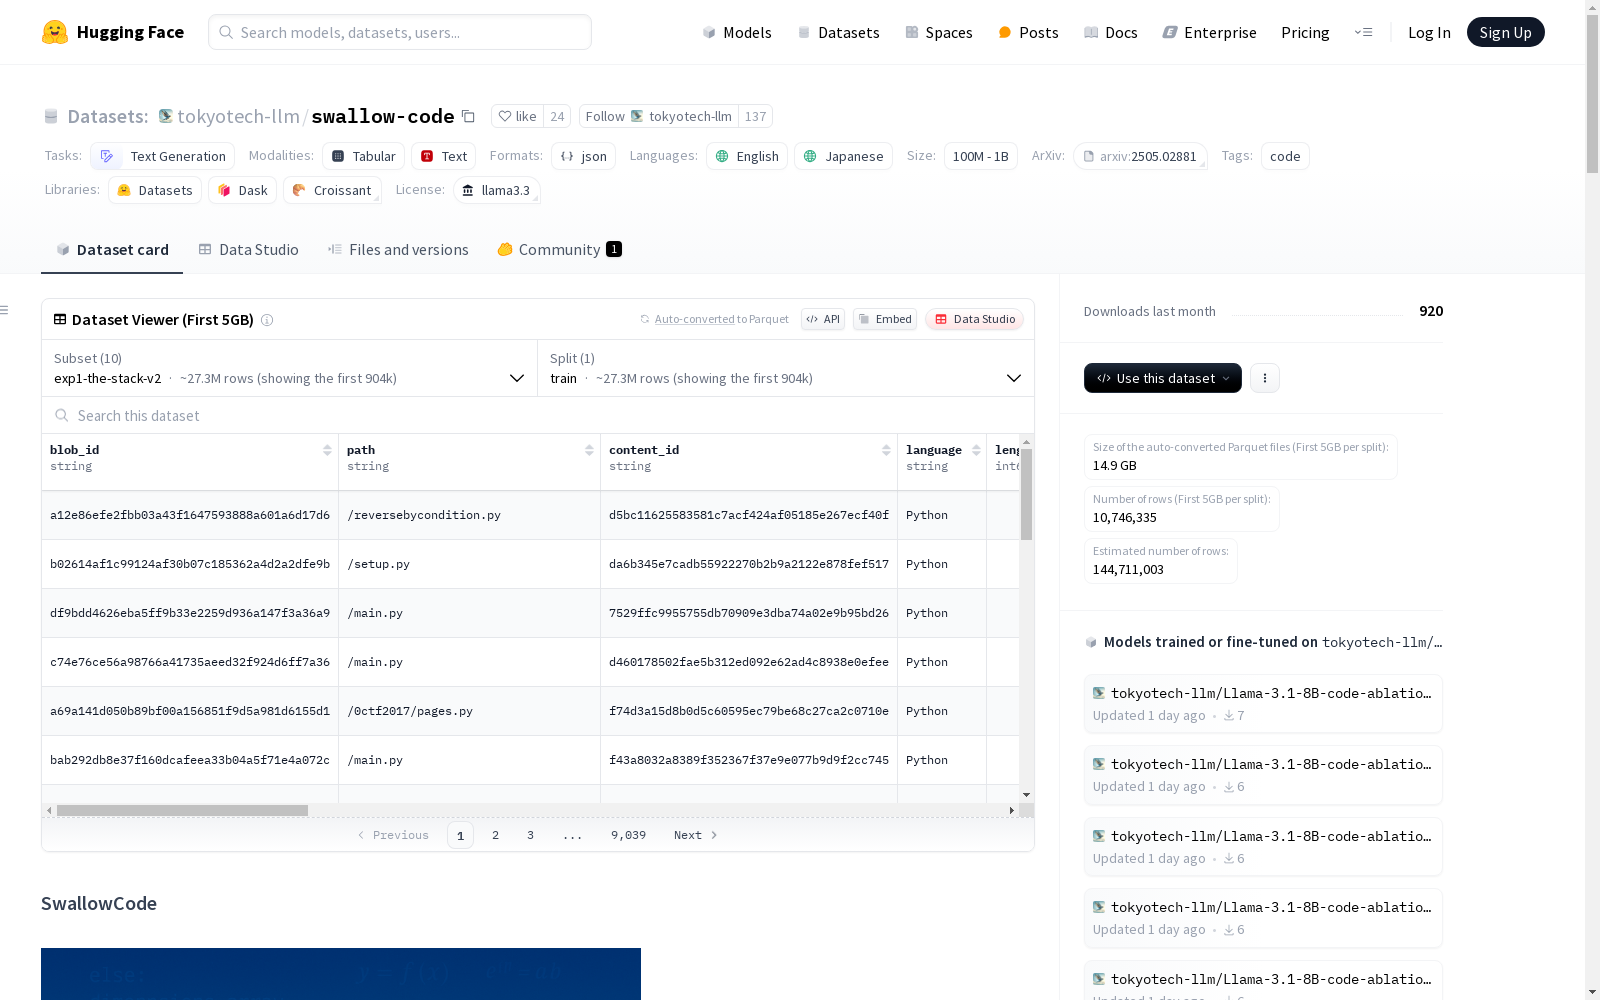
Task: Open the three-dot more options menu
Action: (1264, 378)
